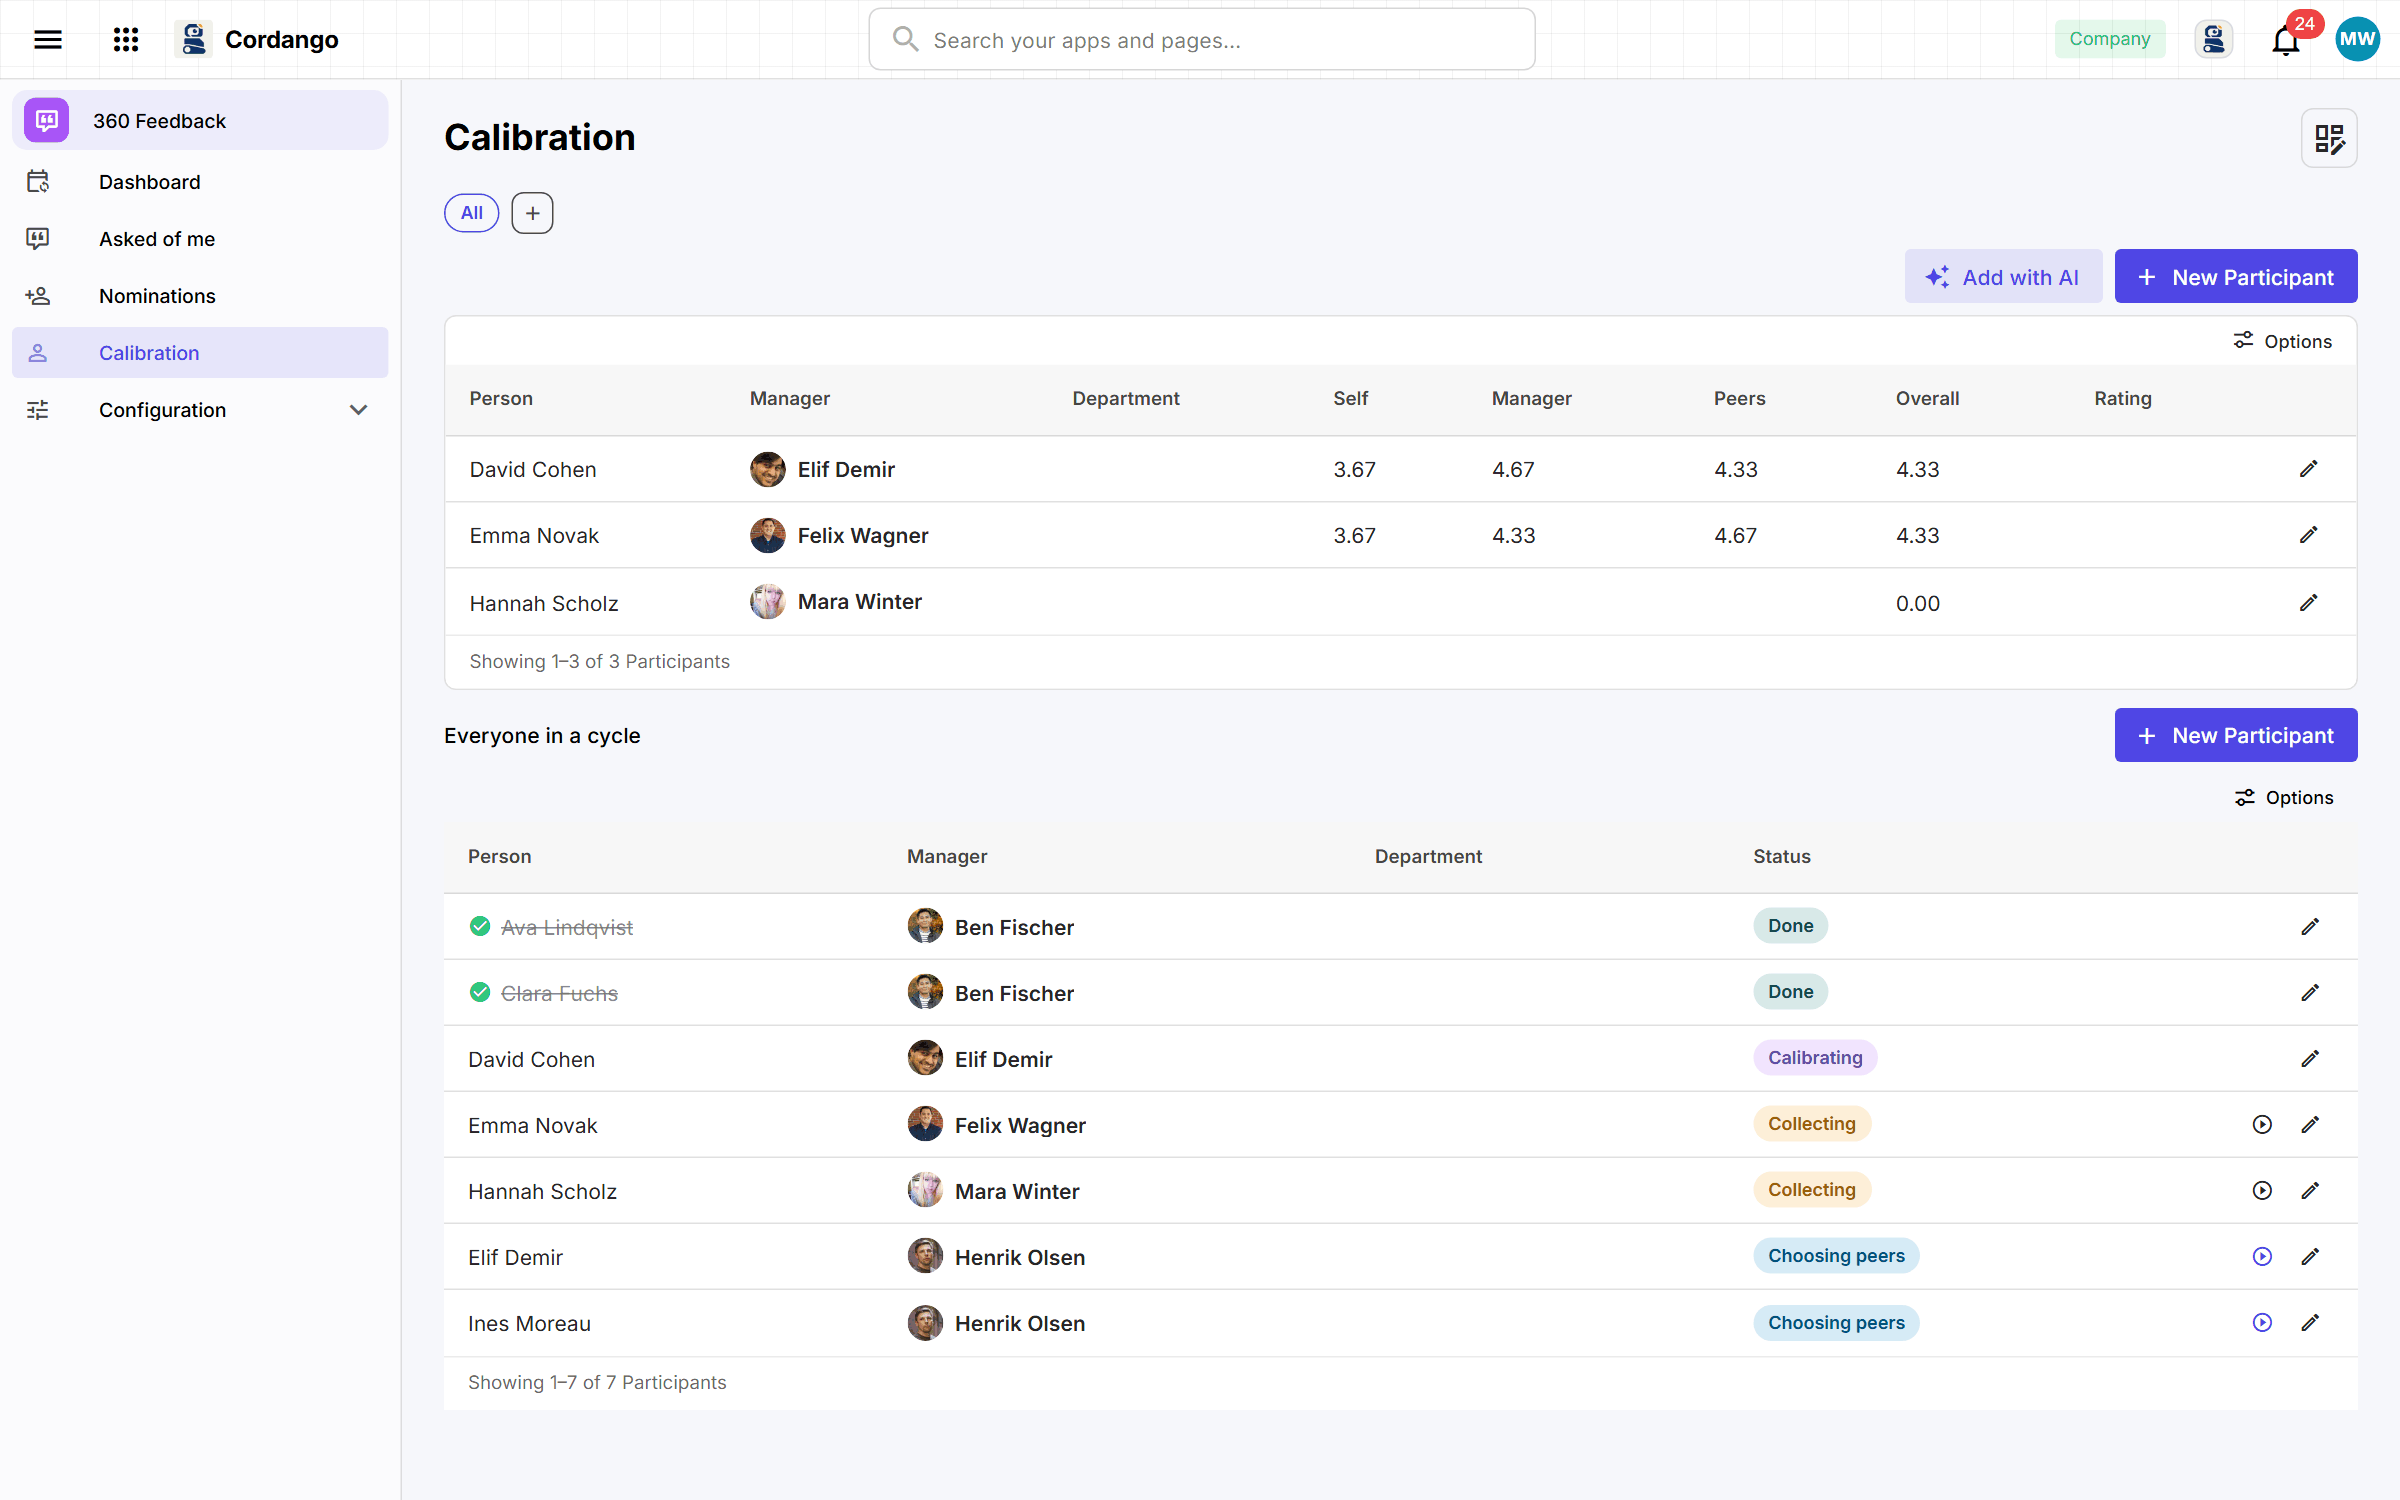This screenshot has width=2400, height=1500.
Task: Open Options for Everyone in a cycle
Action: (x=2284, y=797)
